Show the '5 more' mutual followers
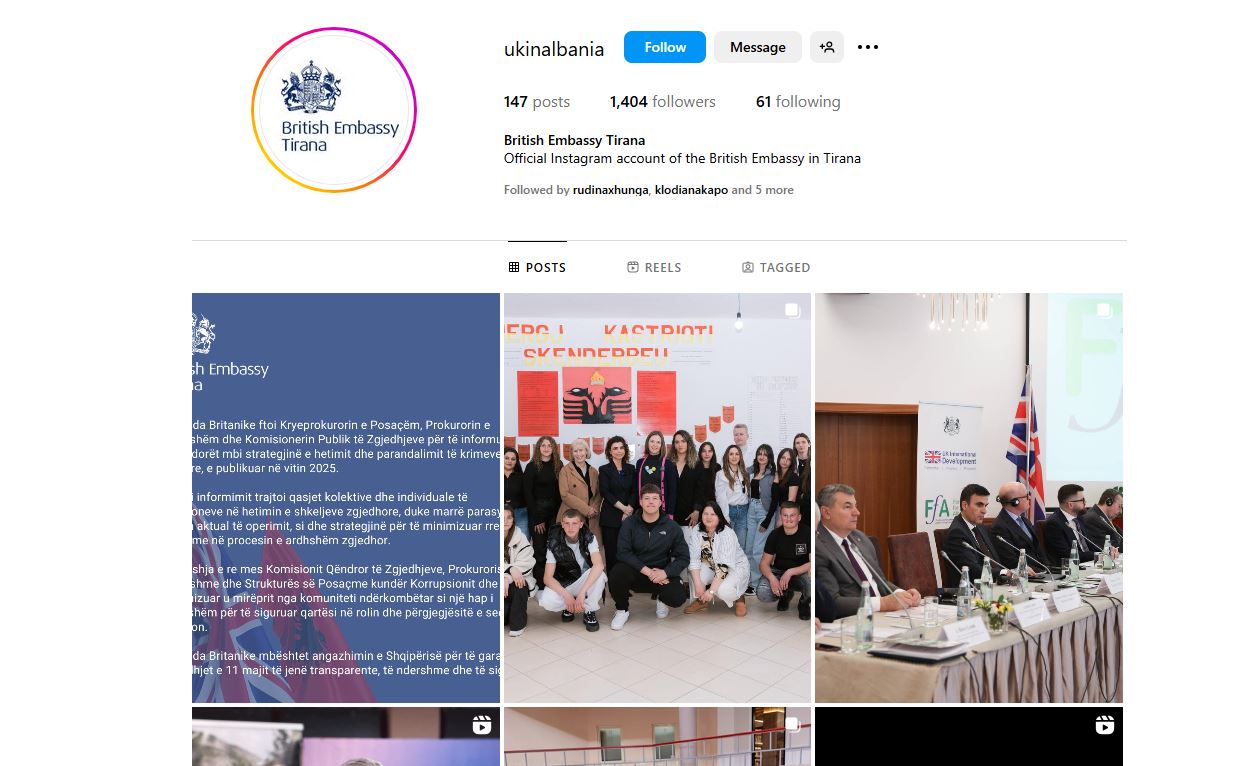The height and width of the screenshot is (766, 1236). tap(772, 190)
